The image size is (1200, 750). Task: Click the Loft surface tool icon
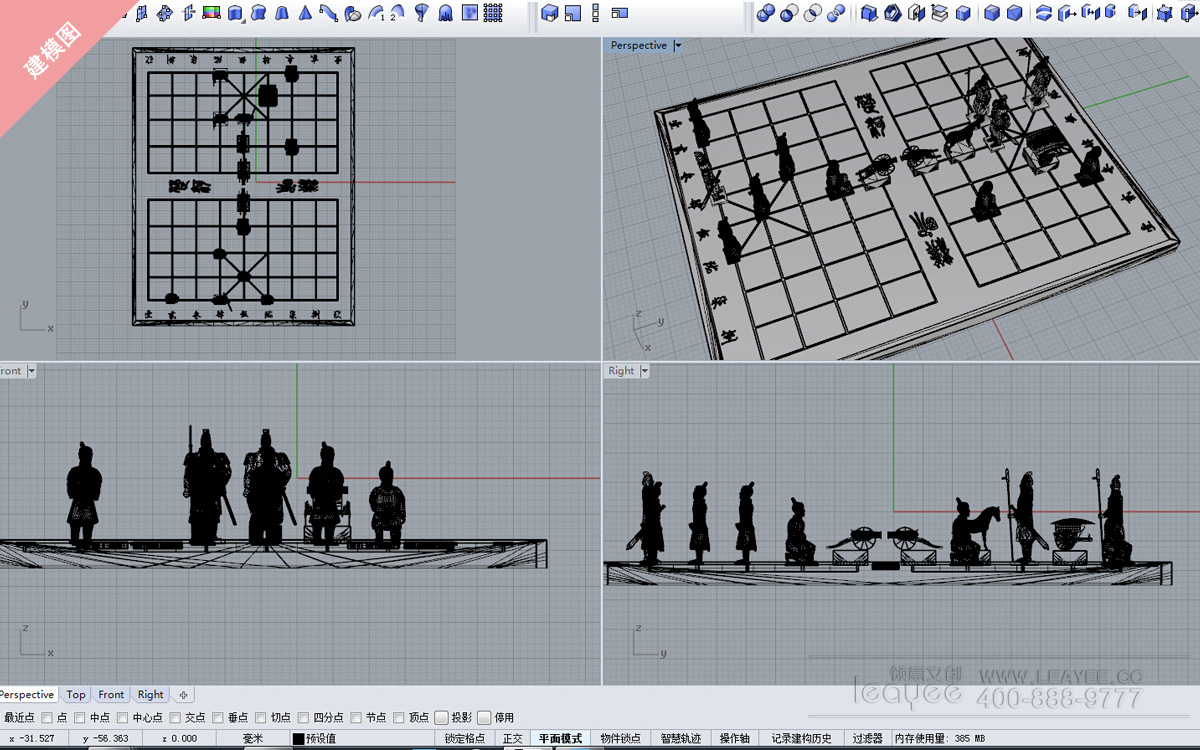[x=258, y=13]
